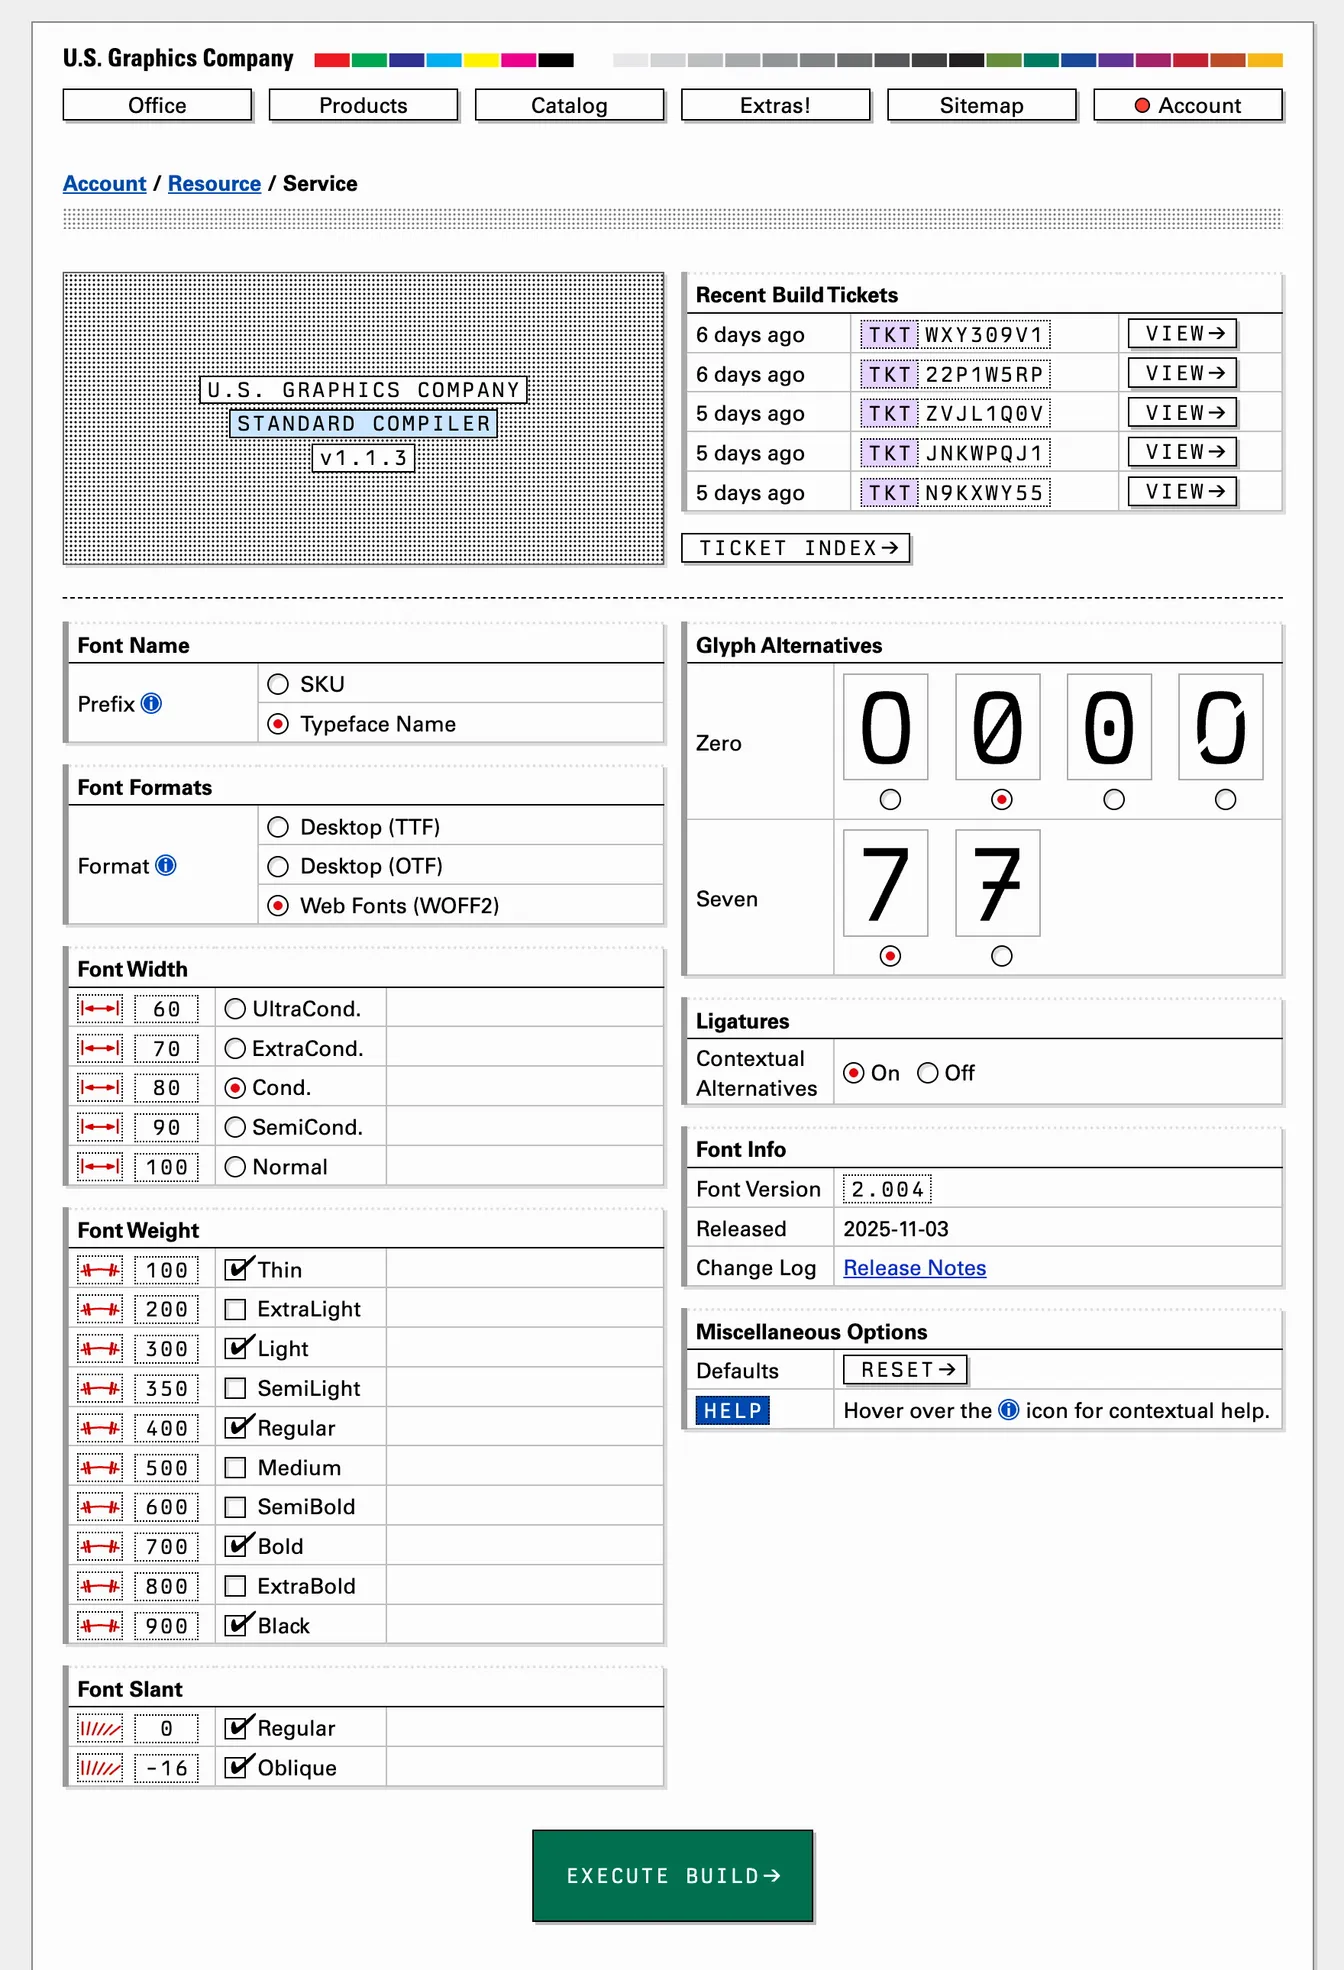The width and height of the screenshot is (1344, 1970).
Task: Uncheck the Bold weight checkbox
Action: [236, 1546]
